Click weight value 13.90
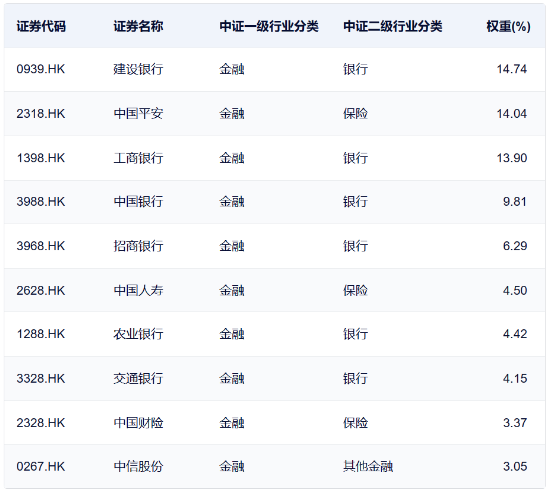Viewport: 550px width, 494px height. tap(512, 158)
